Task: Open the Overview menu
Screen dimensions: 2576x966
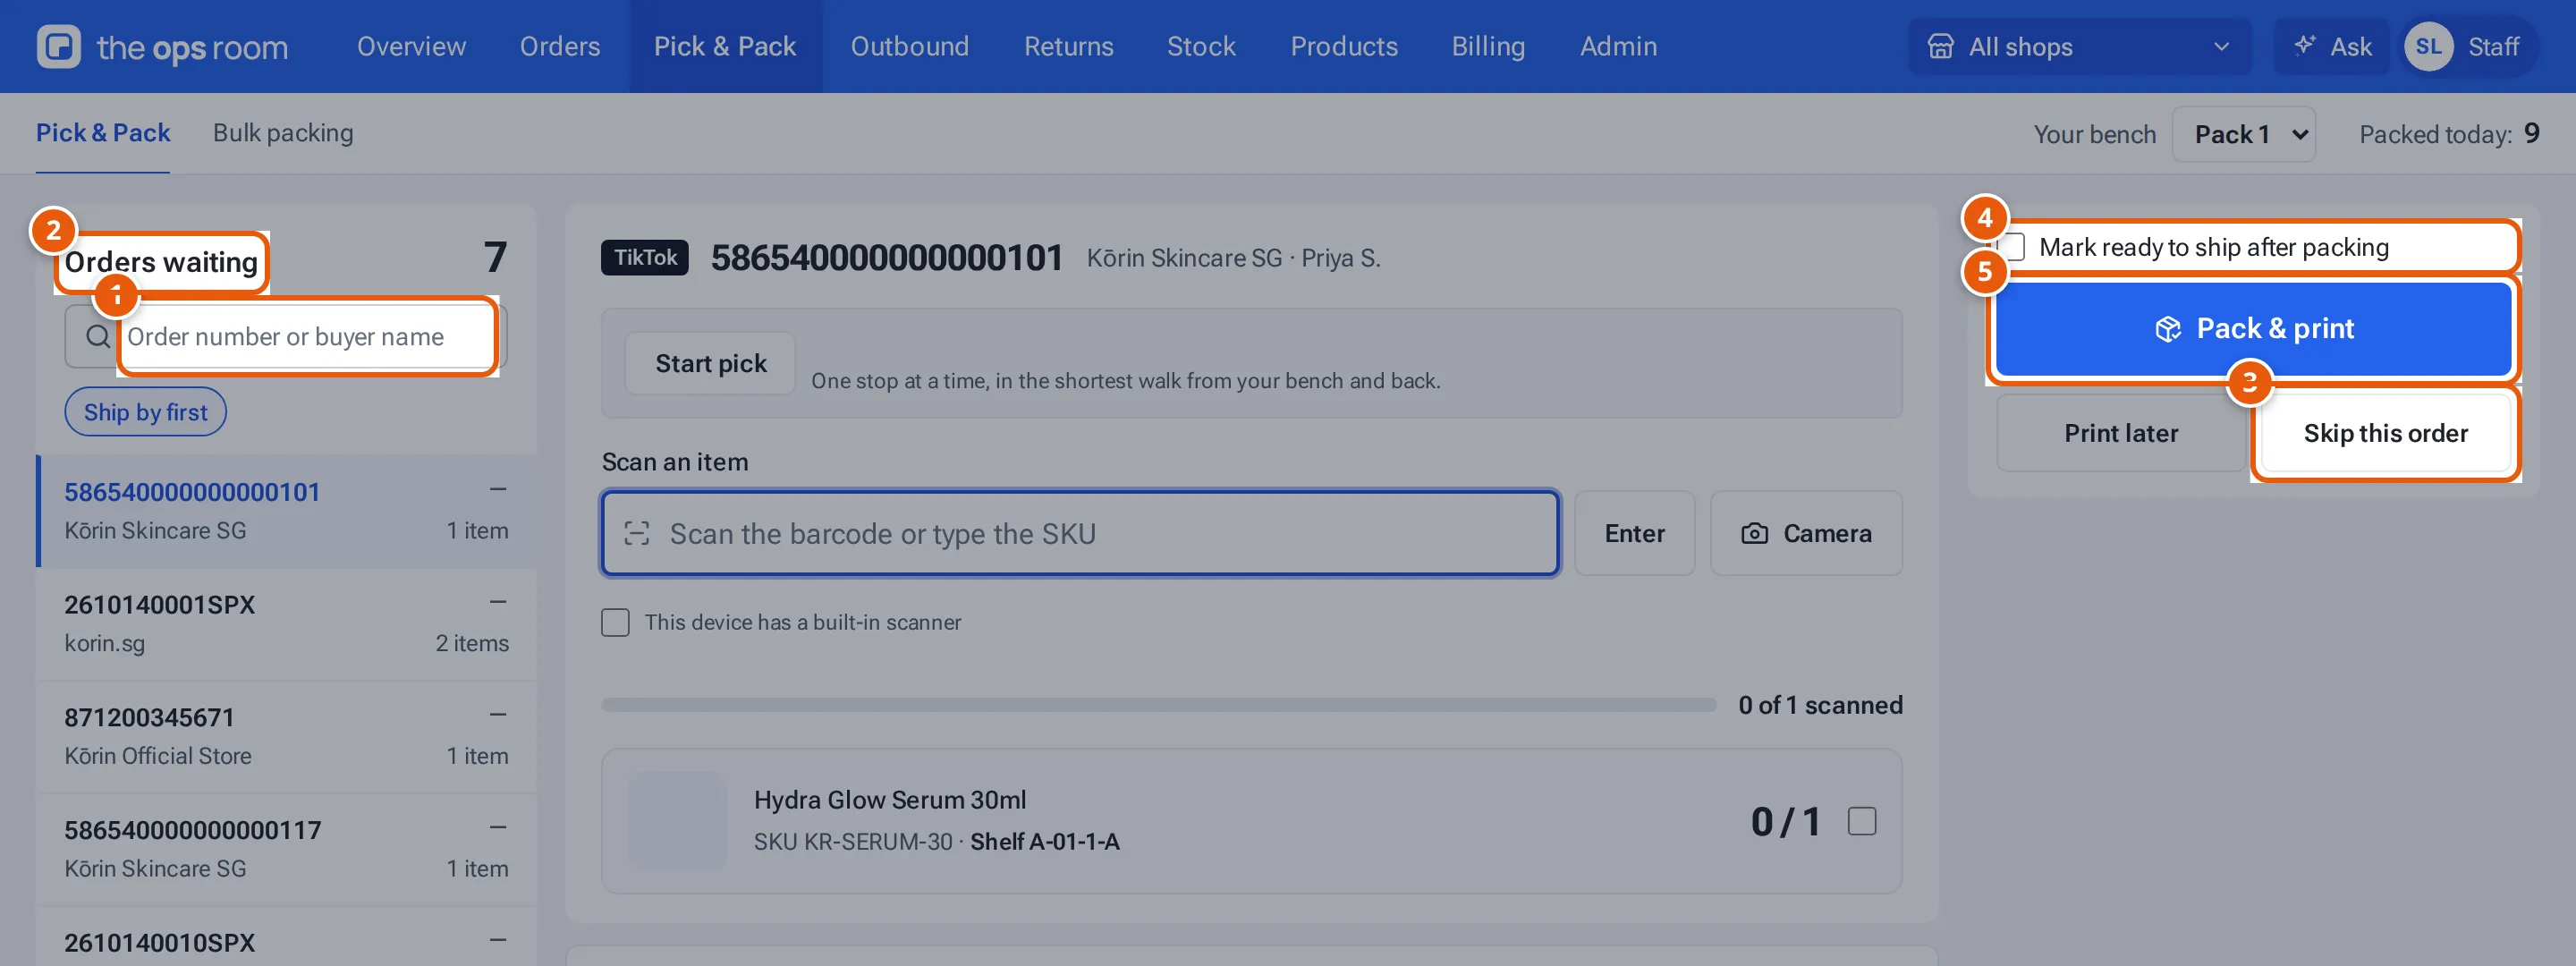Action: tap(411, 46)
